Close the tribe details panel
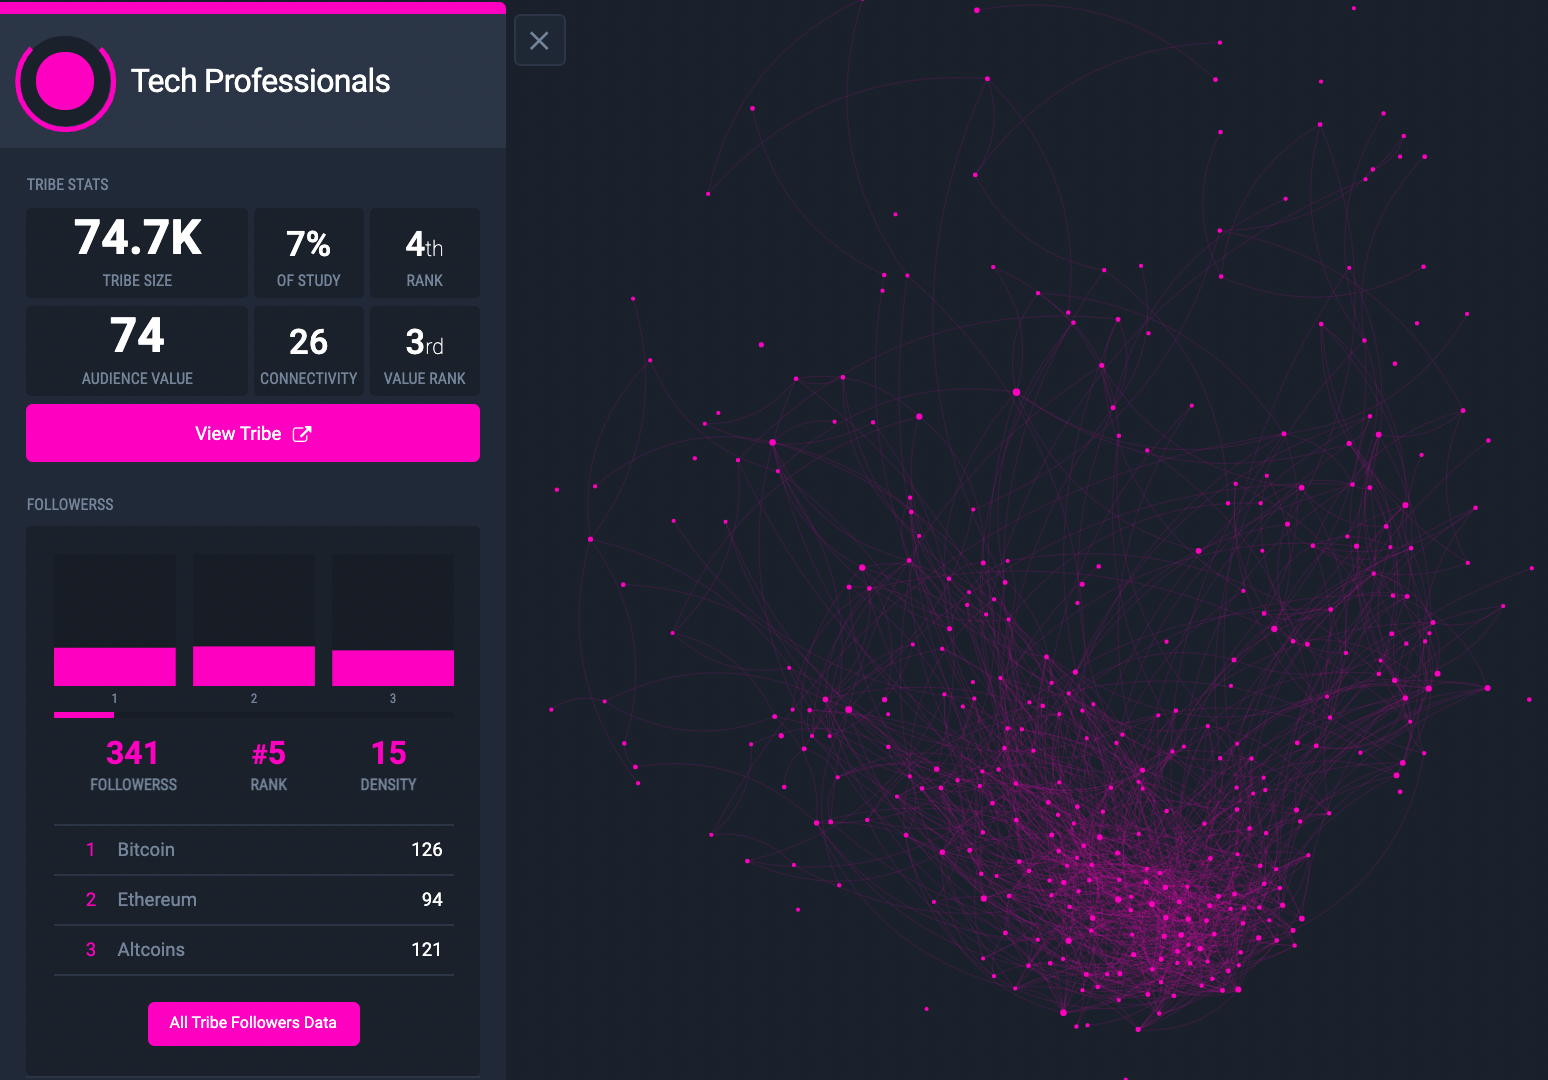Image resolution: width=1548 pixels, height=1080 pixels. [540, 41]
